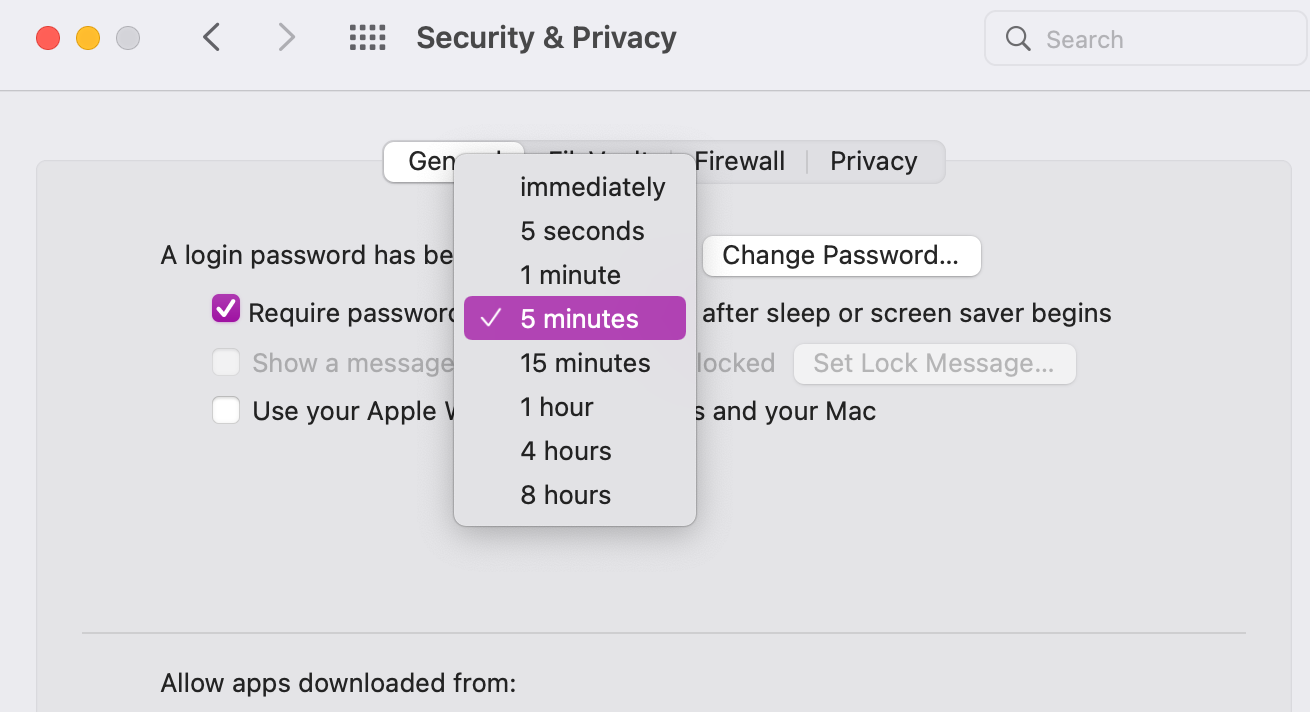This screenshot has height=712, width=1310.
Task: Click the back navigation arrow
Action: pyautogui.click(x=211, y=38)
